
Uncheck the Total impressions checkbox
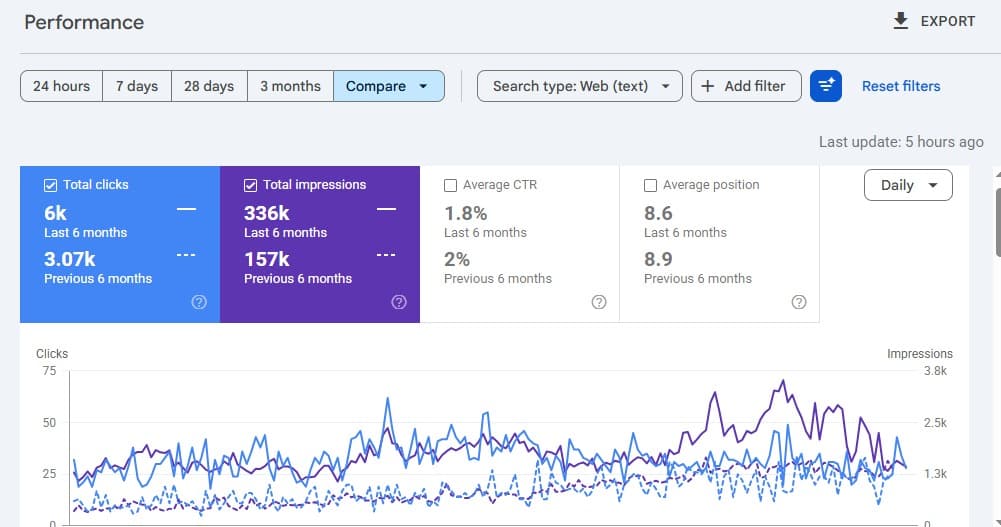pyautogui.click(x=250, y=185)
